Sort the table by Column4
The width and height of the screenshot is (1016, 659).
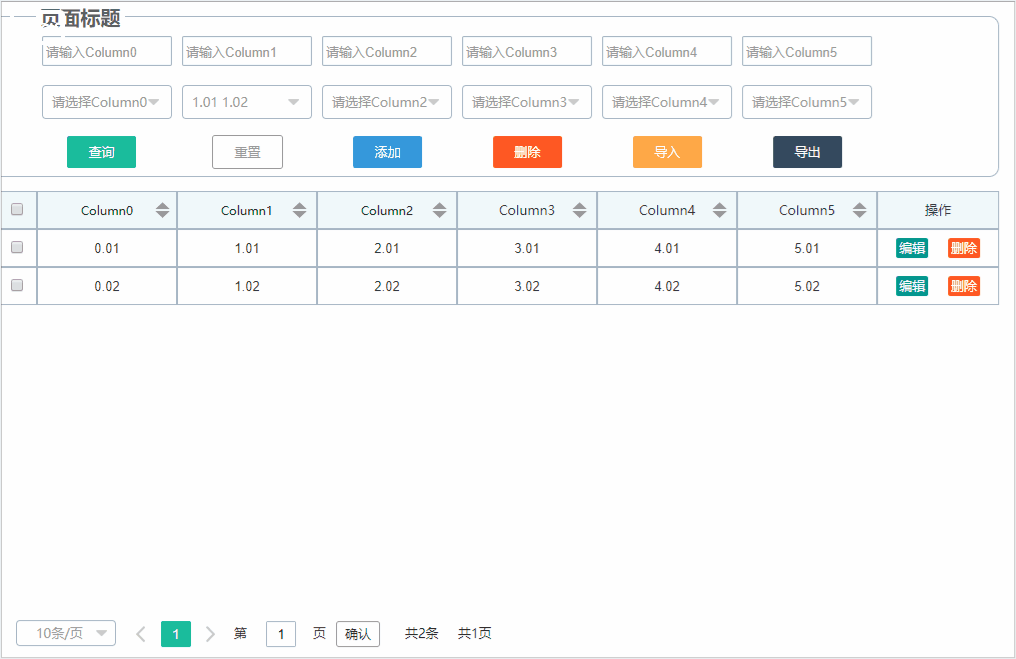click(x=719, y=210)
